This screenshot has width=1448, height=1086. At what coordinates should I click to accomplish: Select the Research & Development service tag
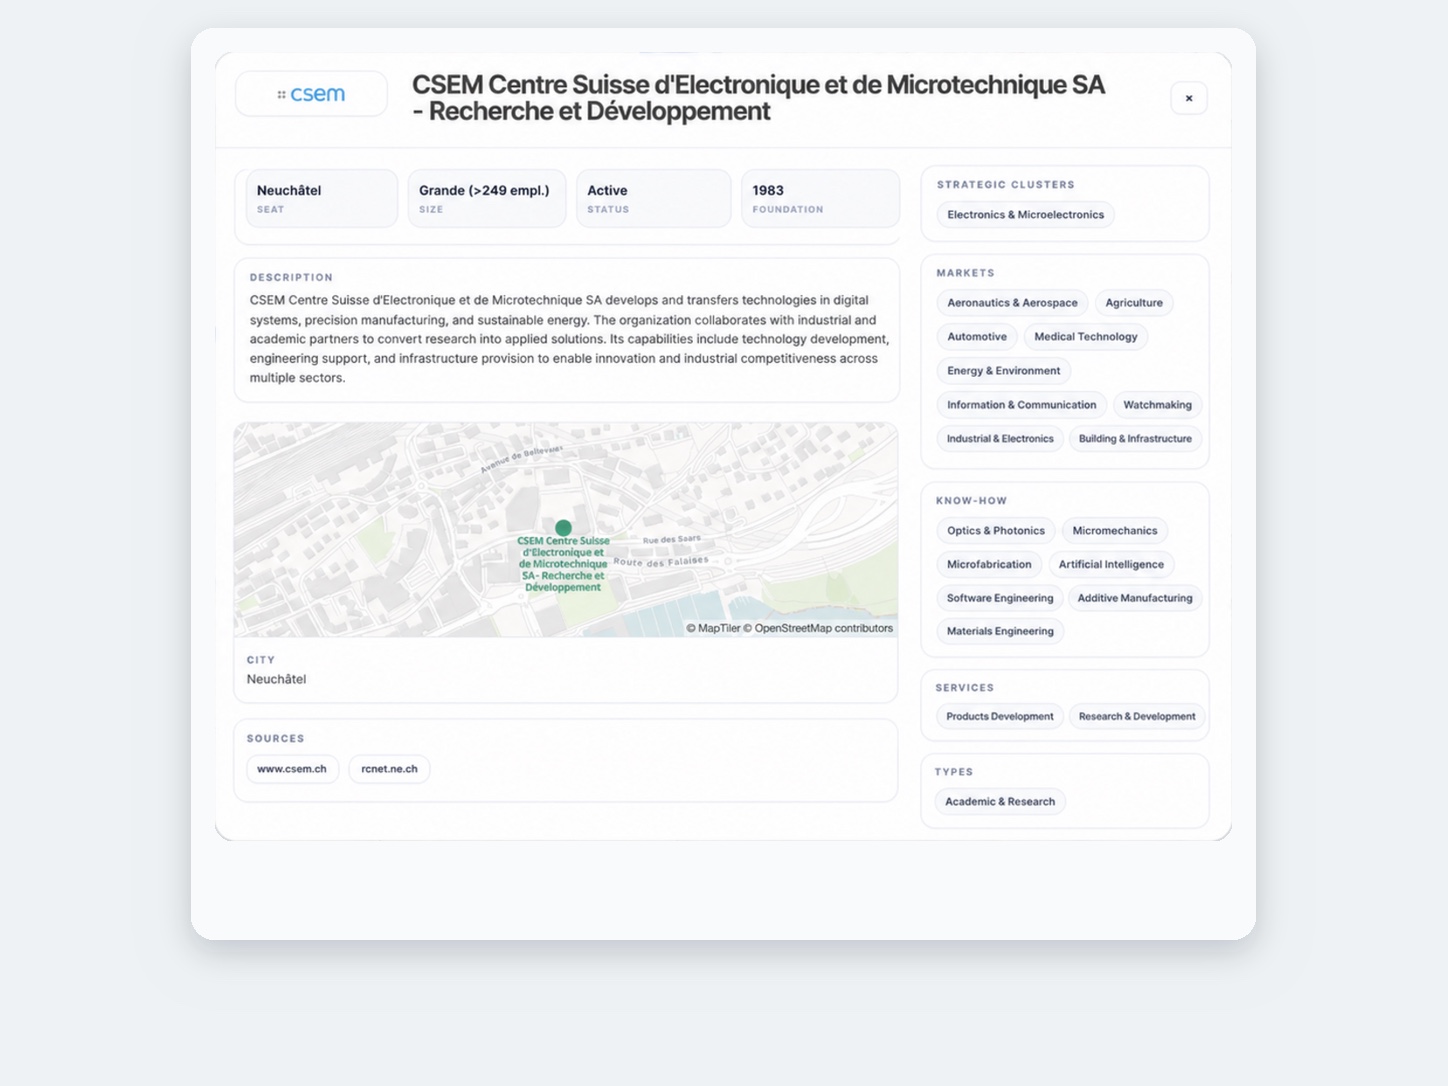1137,717
